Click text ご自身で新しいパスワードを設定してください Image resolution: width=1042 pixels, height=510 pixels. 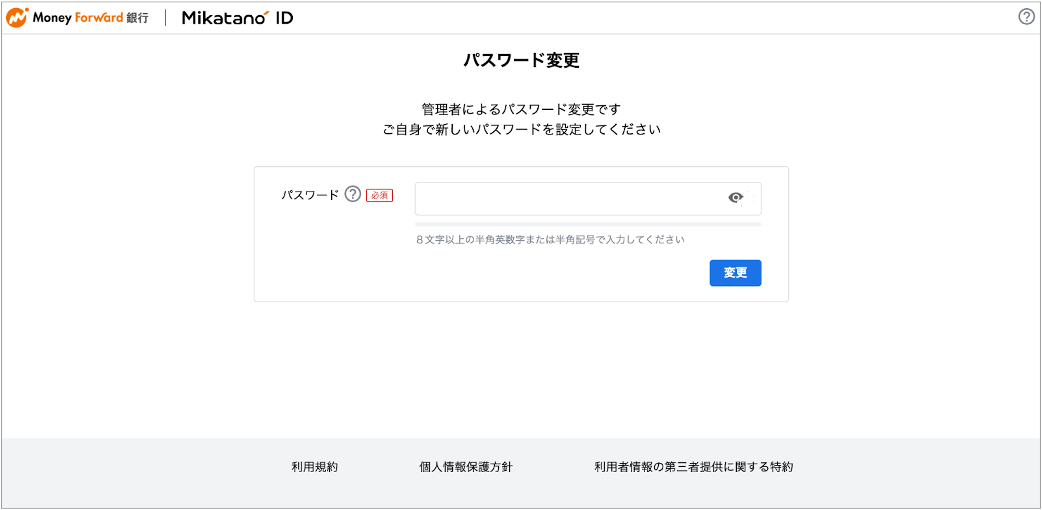click(x=521, y=130)
